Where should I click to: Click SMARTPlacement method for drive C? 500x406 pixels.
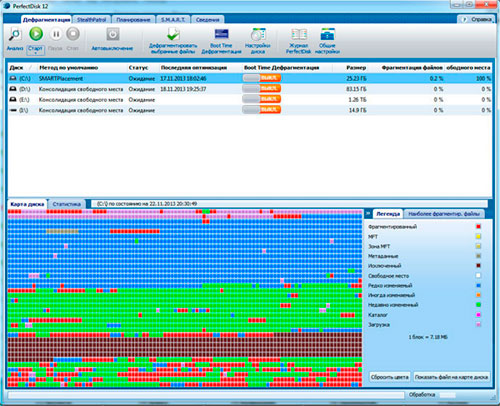point(61,78)
